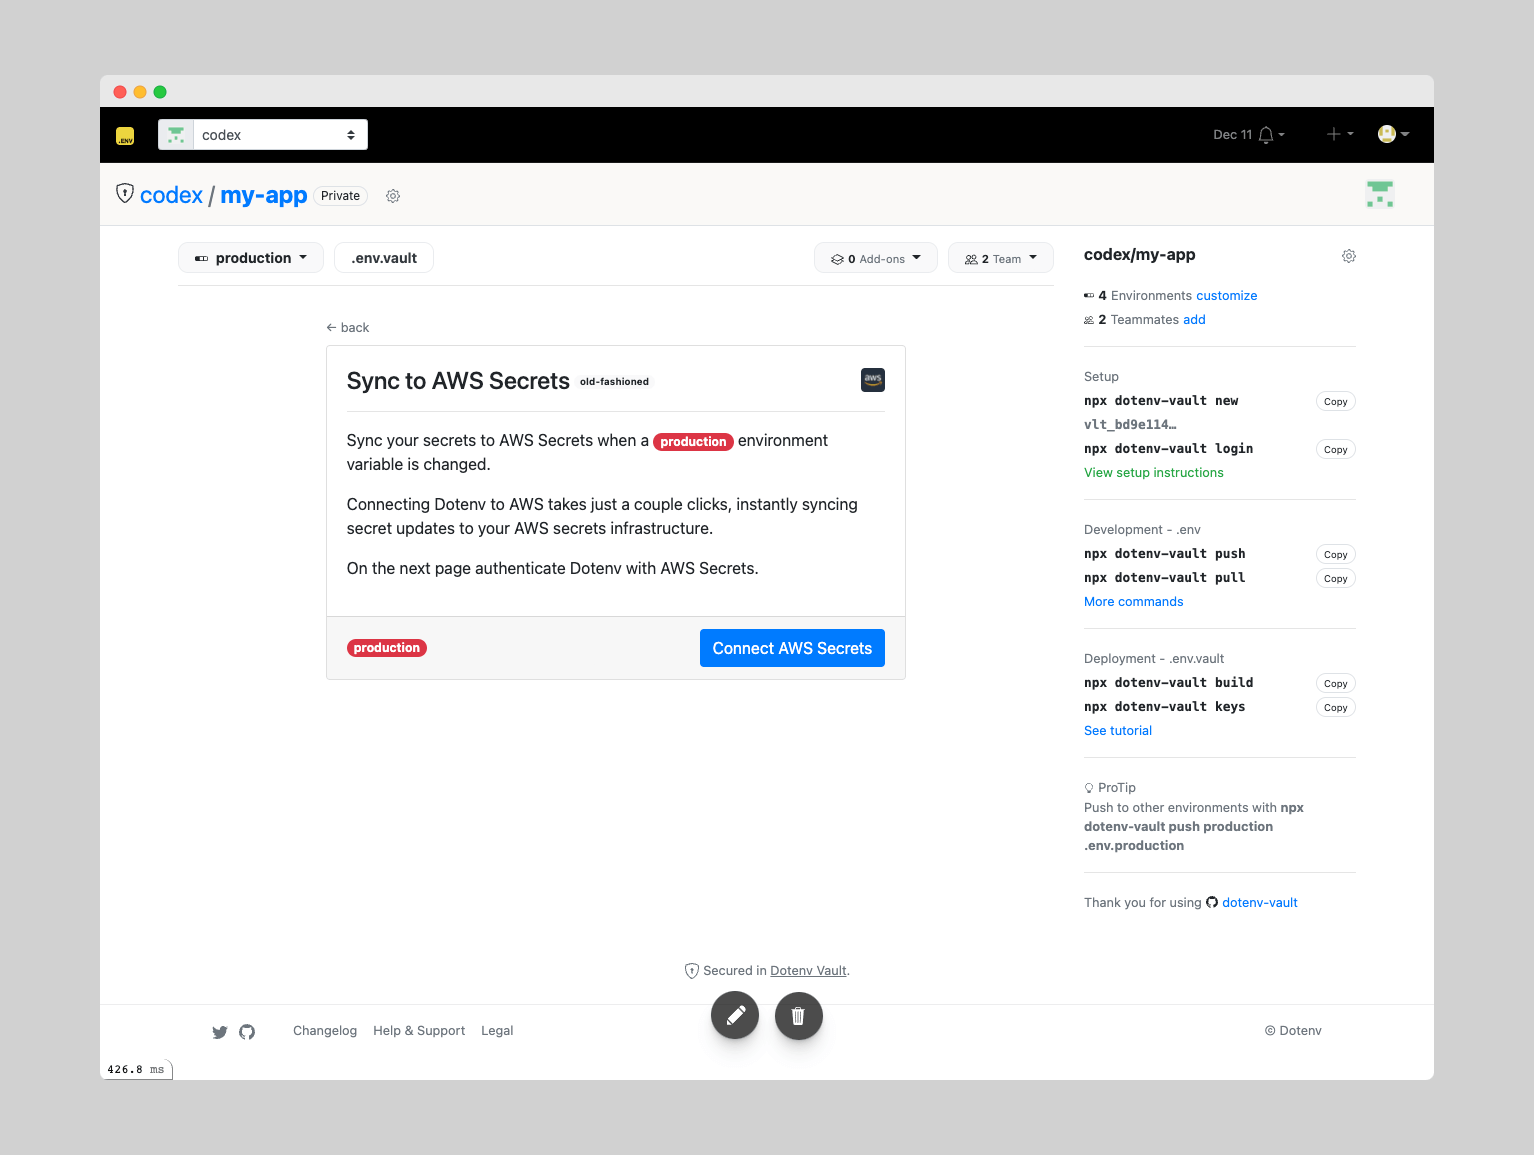This screenshot has height=1155, width=1534.
Task: Click the Private badge
Action: point(340,196)
